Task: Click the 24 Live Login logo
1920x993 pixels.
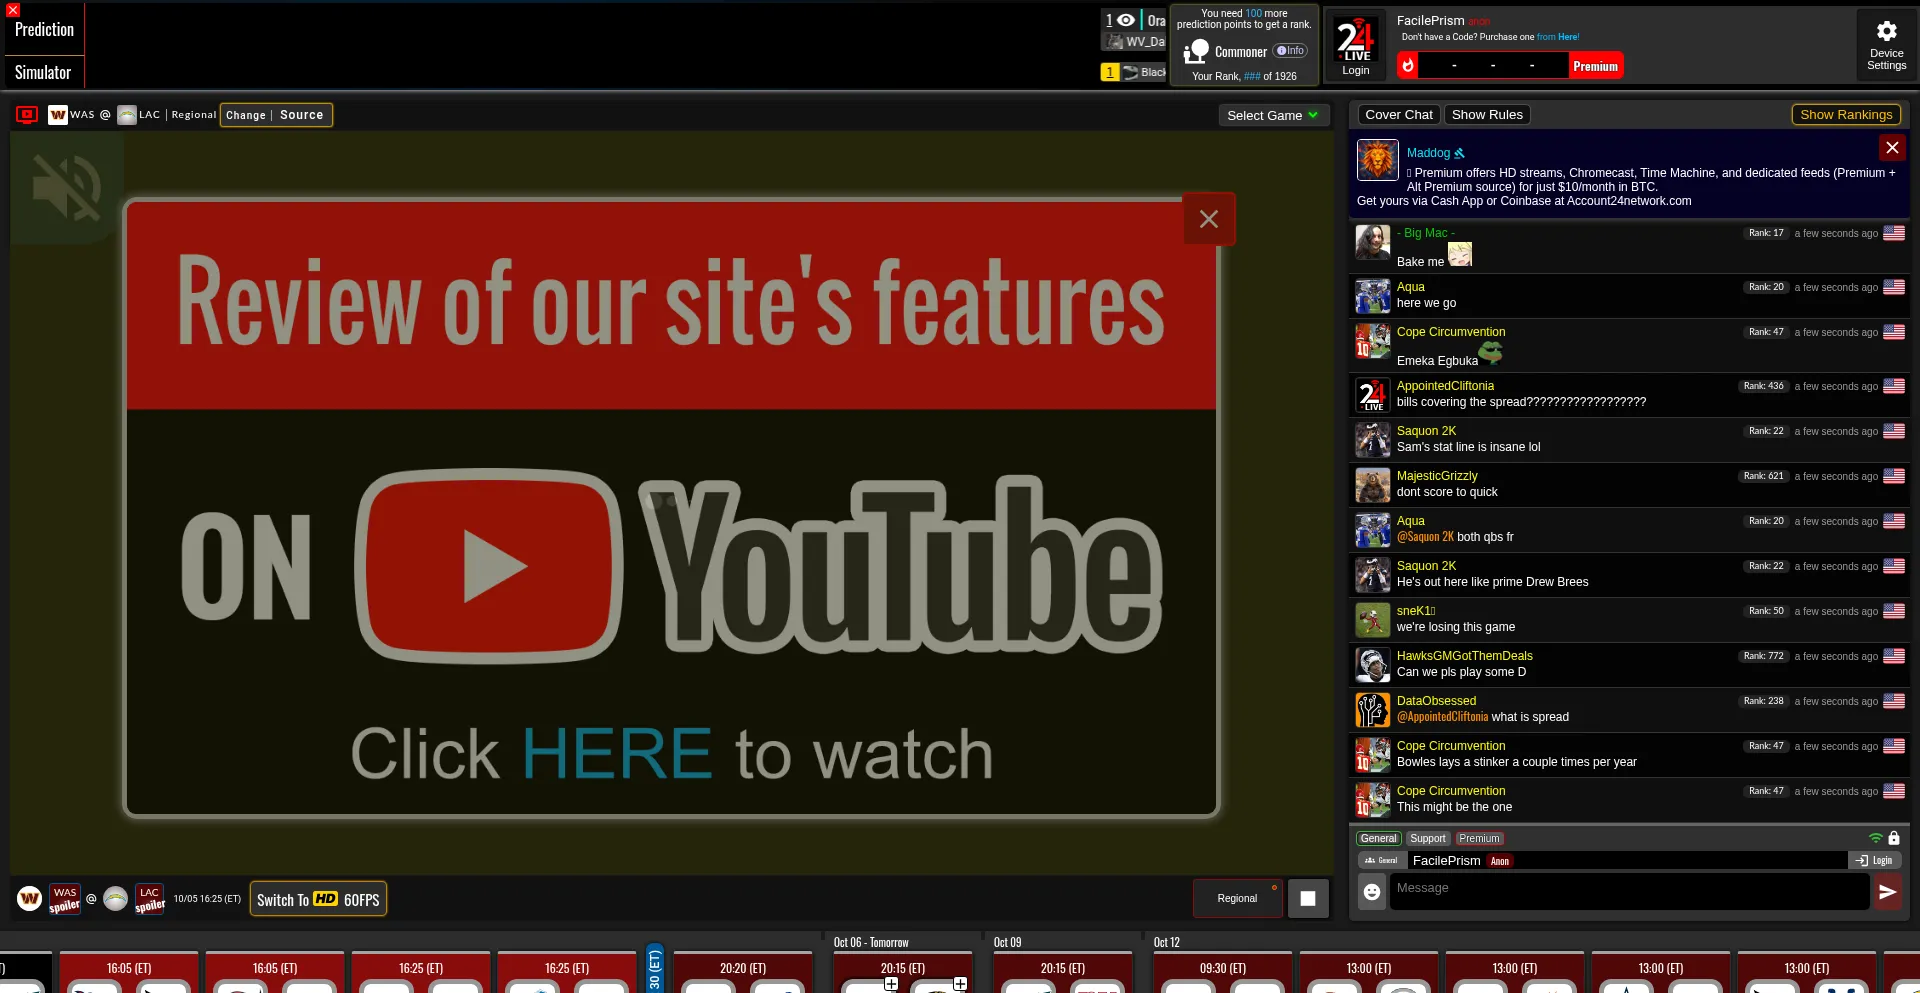Action: point(1355,46)
